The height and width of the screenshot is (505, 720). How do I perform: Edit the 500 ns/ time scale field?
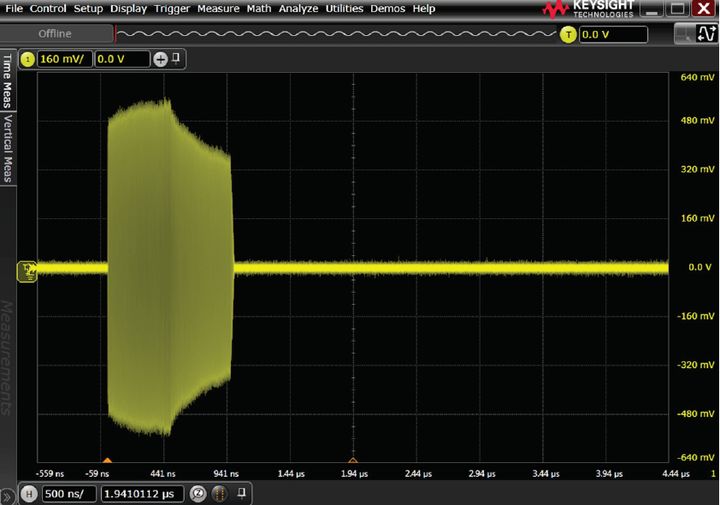coord(69,494)
